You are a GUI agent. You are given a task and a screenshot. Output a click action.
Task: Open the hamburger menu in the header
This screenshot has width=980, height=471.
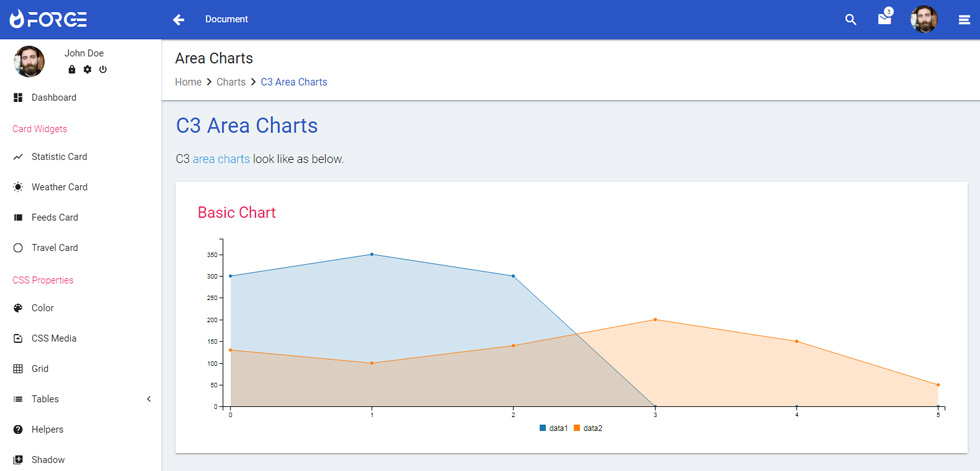(x=964, y=20)
